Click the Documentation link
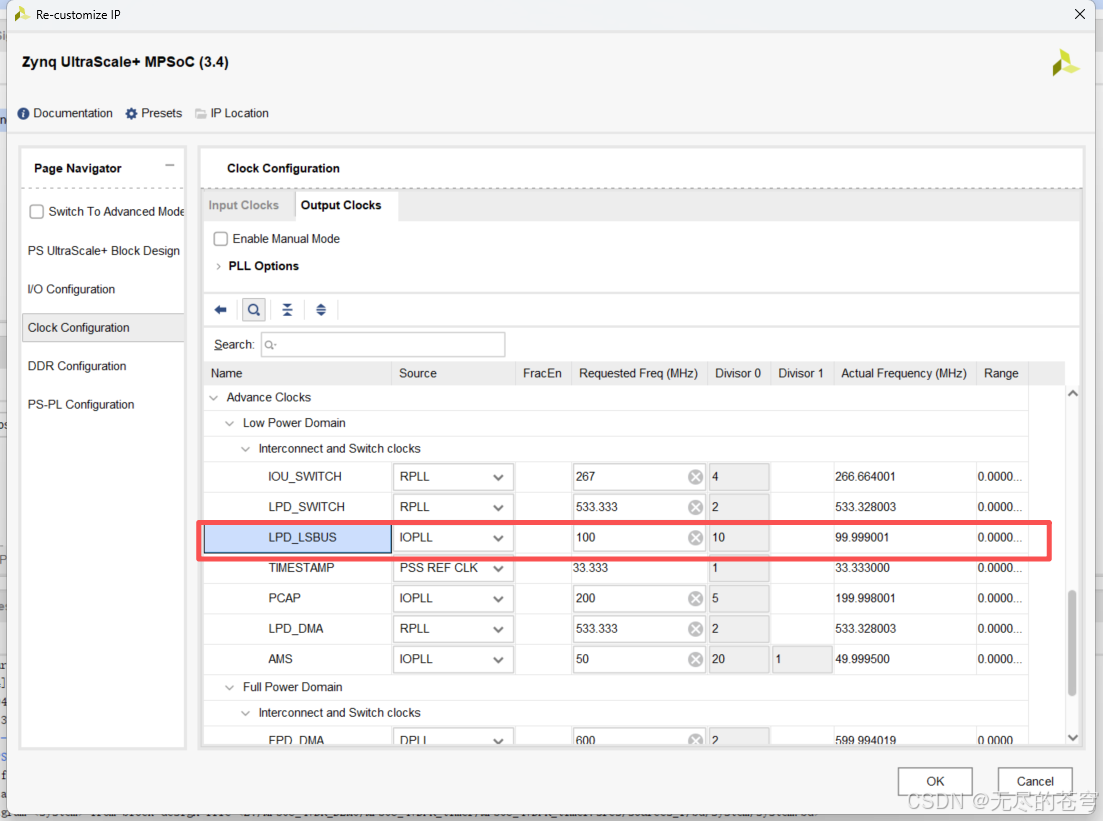The image size is (1103, 821). [72, 113]
